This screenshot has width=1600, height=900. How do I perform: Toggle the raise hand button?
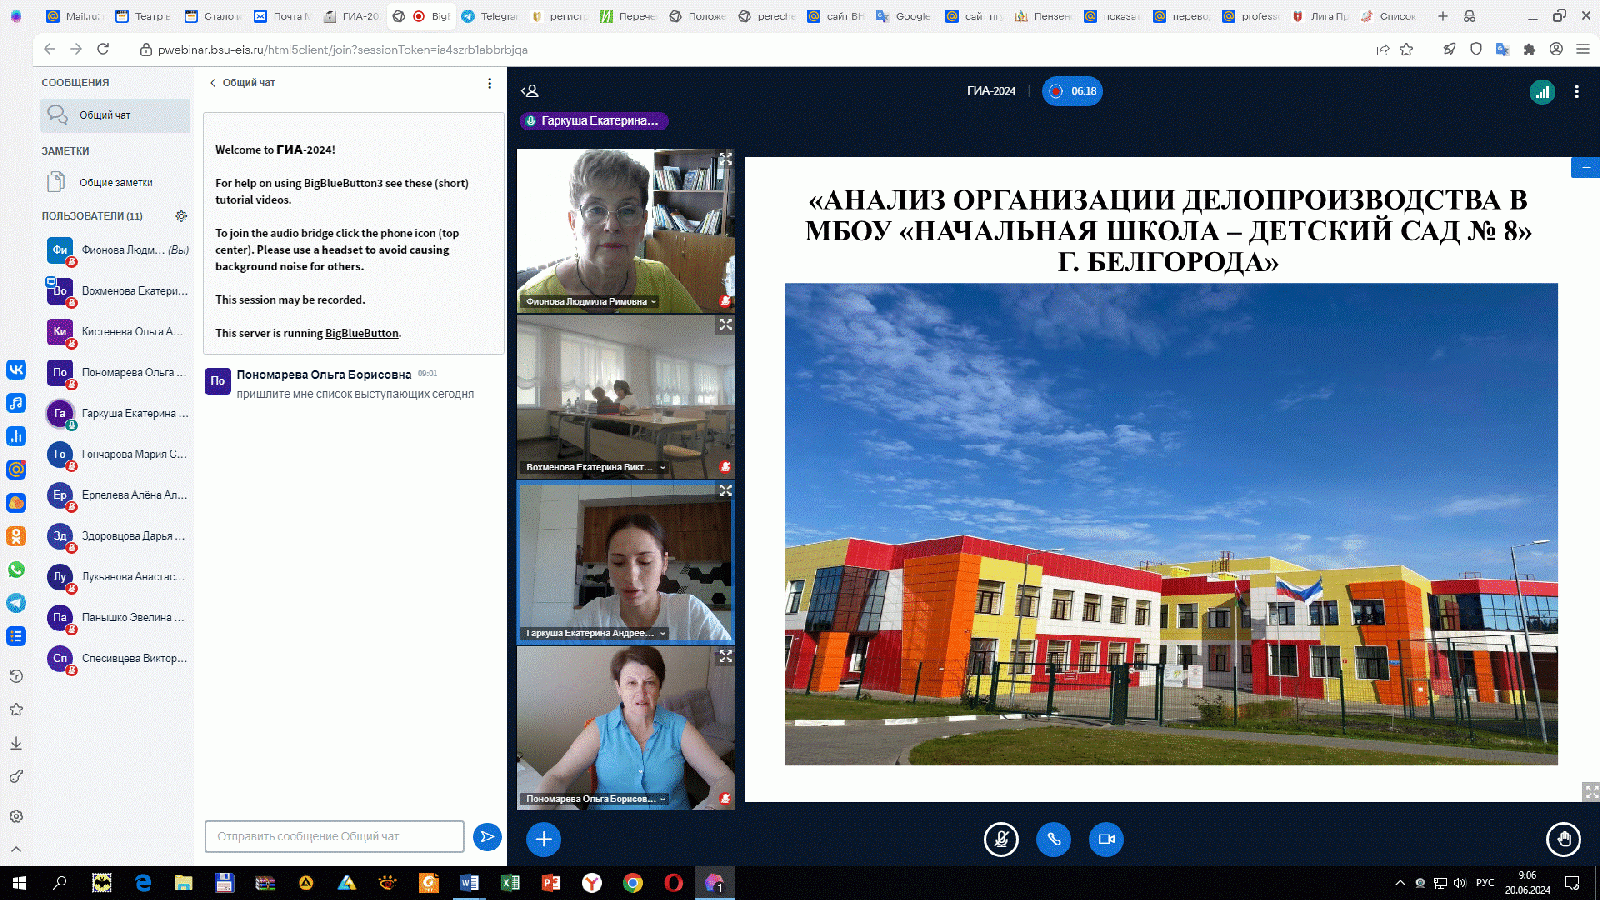(1563, 839)
